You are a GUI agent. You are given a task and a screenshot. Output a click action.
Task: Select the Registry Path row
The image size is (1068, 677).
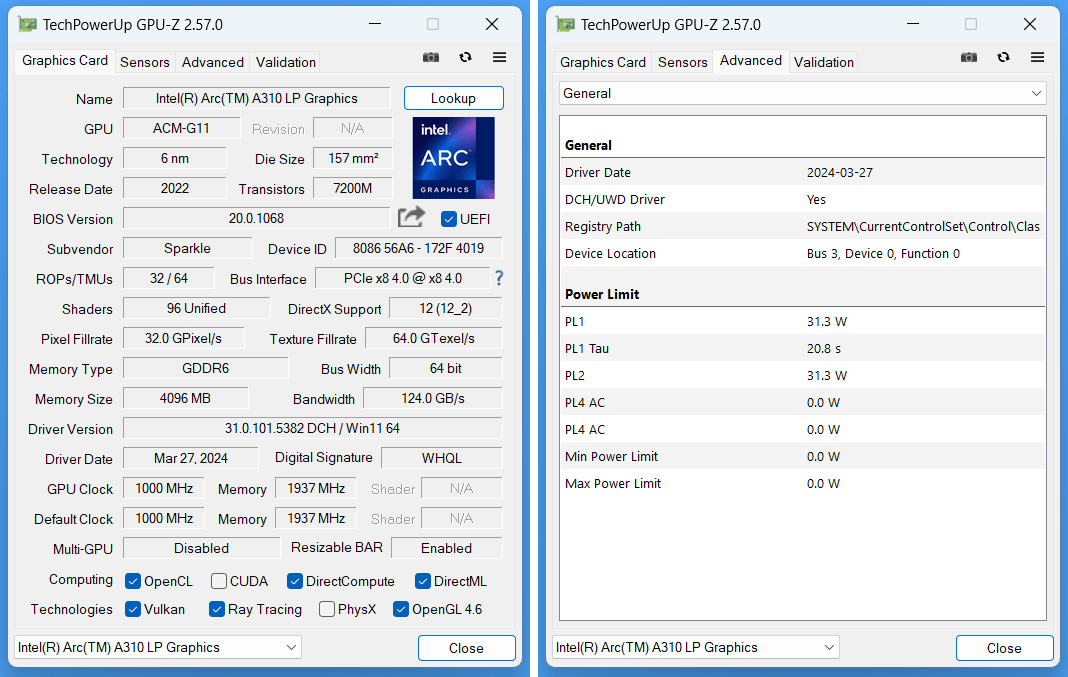pos(802,226)
